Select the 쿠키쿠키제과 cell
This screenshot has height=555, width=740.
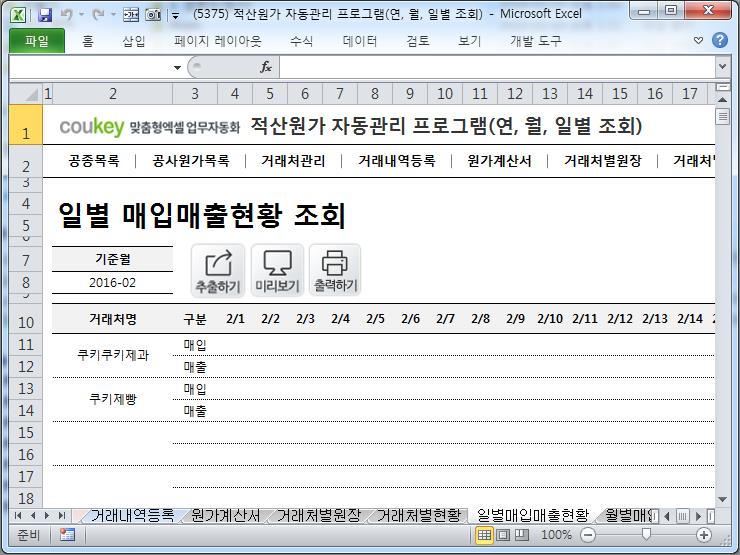point(112,355)
